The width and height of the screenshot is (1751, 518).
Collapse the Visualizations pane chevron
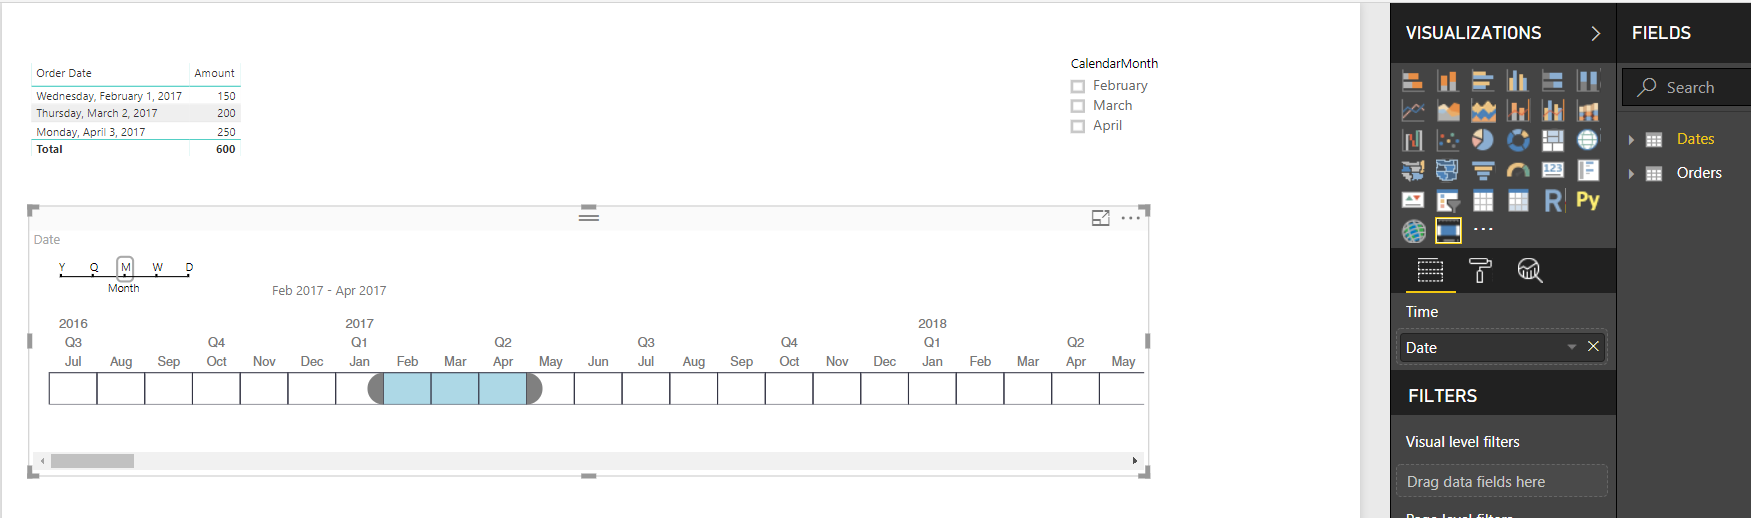point(1595,33)
